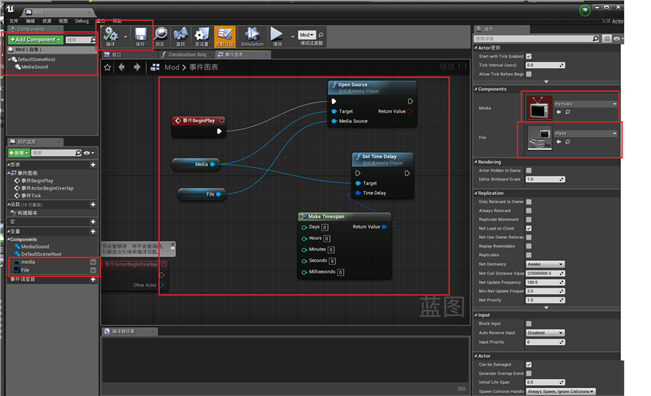Open Auto Receive Input Disabled dropdown
The height and width of the screenshot is (396, 651).
(545, 332)
